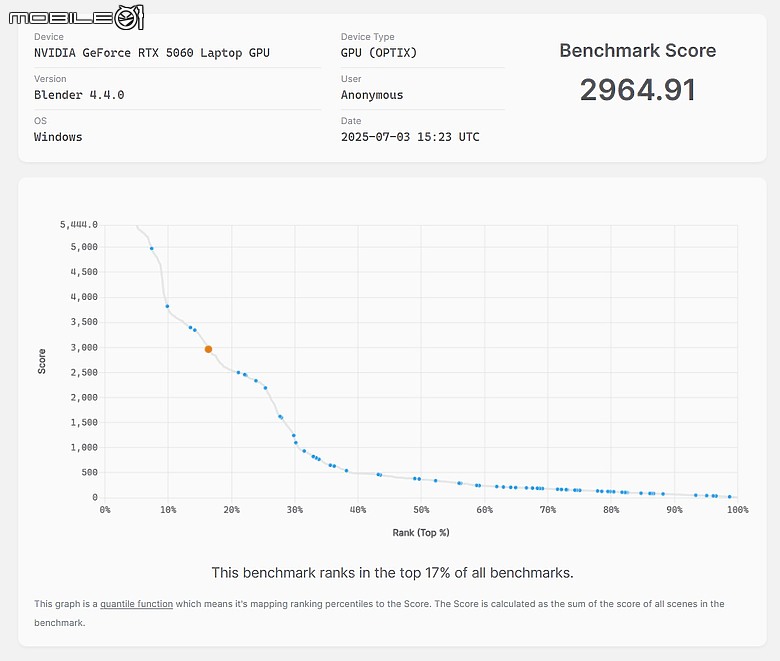The height and width of the screenshot is (661, 780).
Task: Click the 'top 17% of all benchmarks' sentence
Action: click(392, 572)
